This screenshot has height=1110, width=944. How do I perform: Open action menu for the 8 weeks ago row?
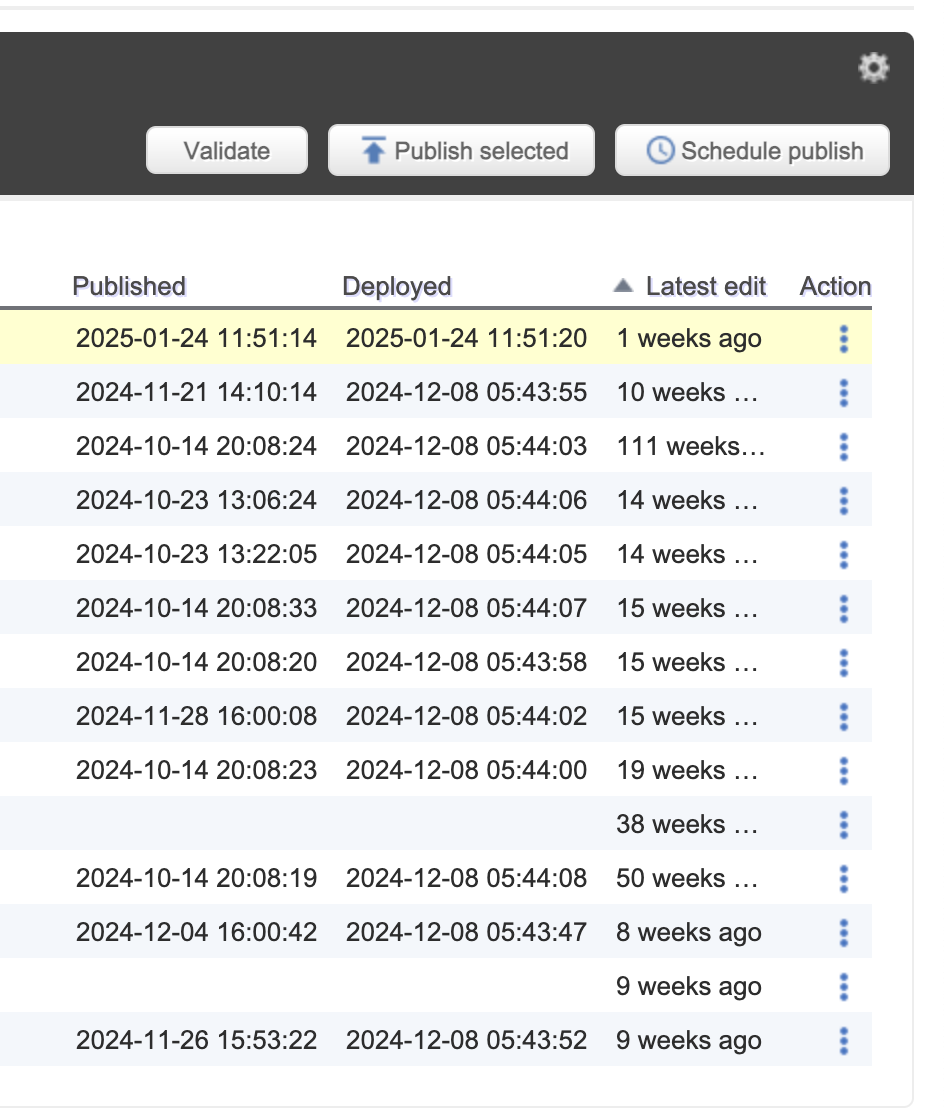pos(843,932)
